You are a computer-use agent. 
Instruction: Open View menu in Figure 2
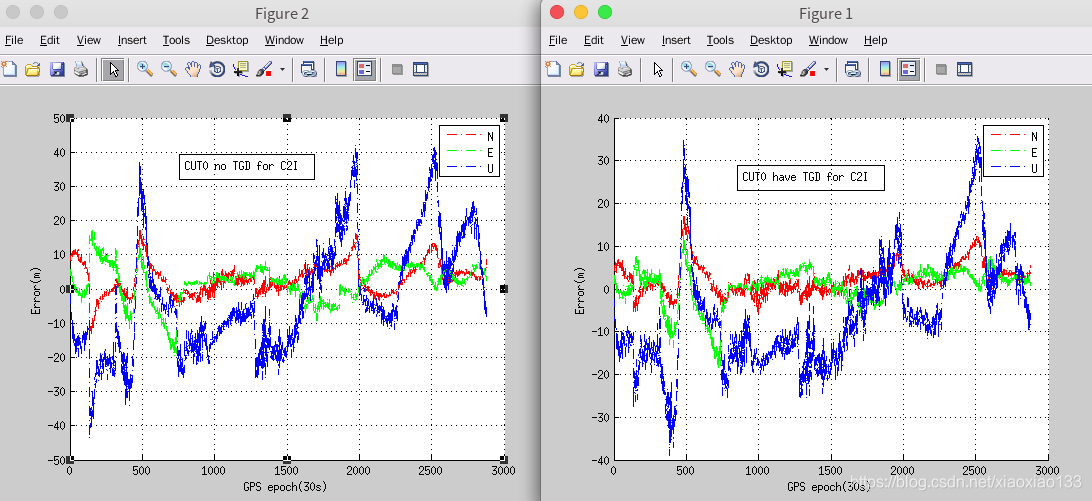coord(88,40)
